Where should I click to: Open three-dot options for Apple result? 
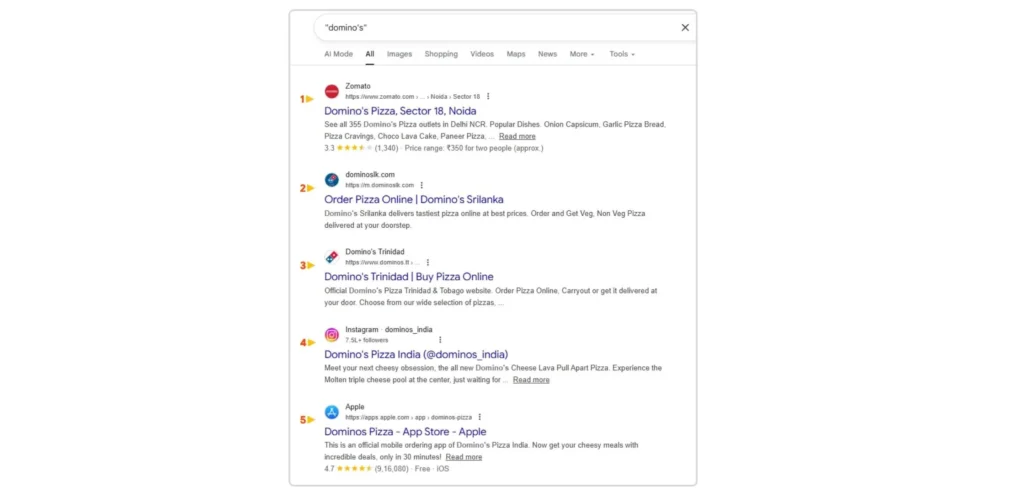tap(479, 417)
